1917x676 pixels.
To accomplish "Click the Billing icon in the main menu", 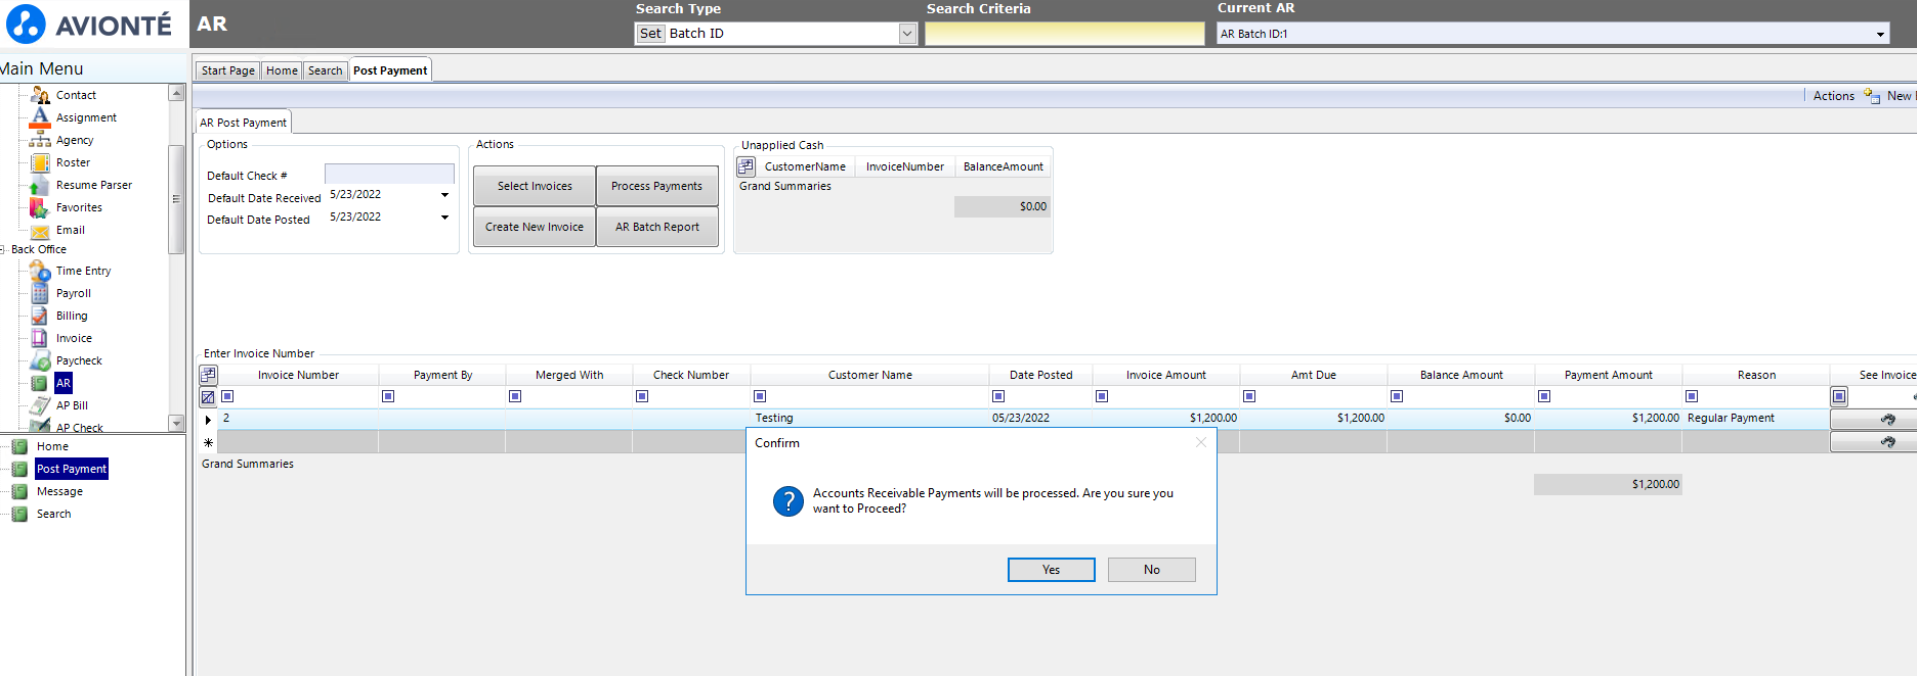I will point(40,316).
